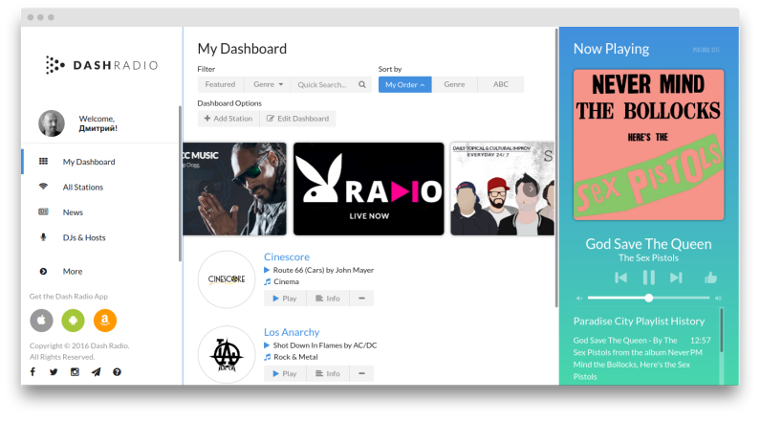Viewport: 760px width, 422px height.
Task: Click the low volume speaker icon
Action: (579, 298)
